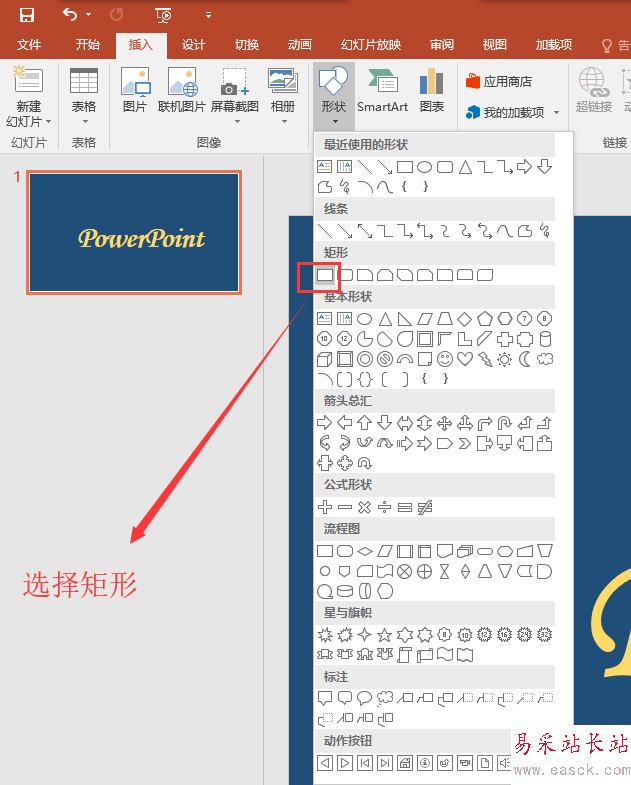Select the right arrow in 箭头总汇
Image resolution: width=631 pixels, height=785 pixels.
tap(325, 423)
